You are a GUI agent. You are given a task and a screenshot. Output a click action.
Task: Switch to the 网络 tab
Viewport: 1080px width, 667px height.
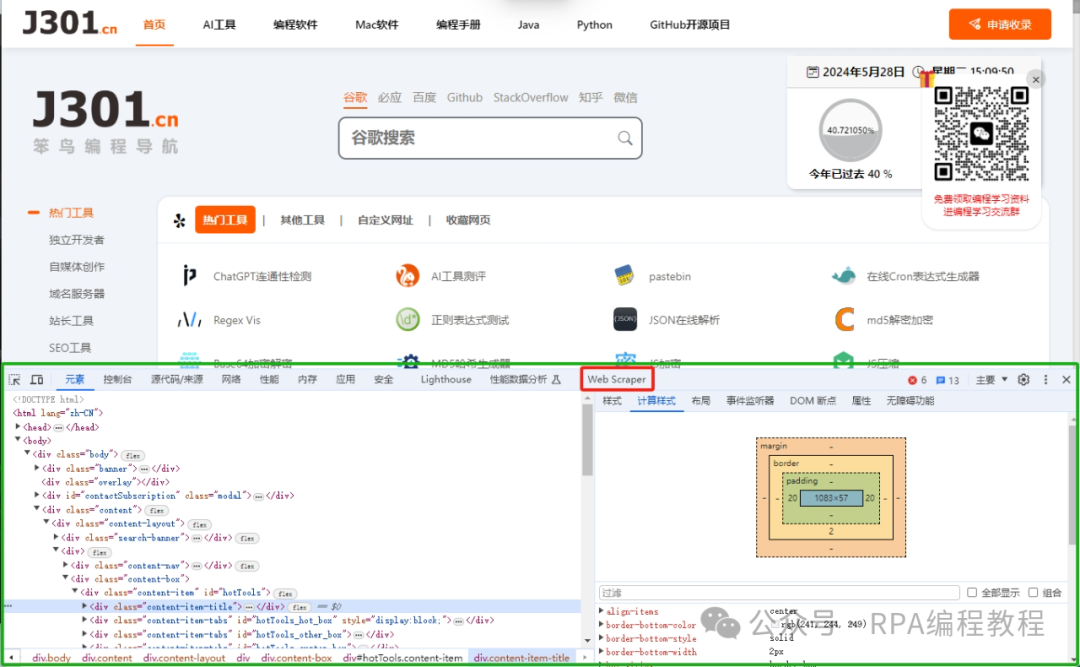click(x=231, y=380)
